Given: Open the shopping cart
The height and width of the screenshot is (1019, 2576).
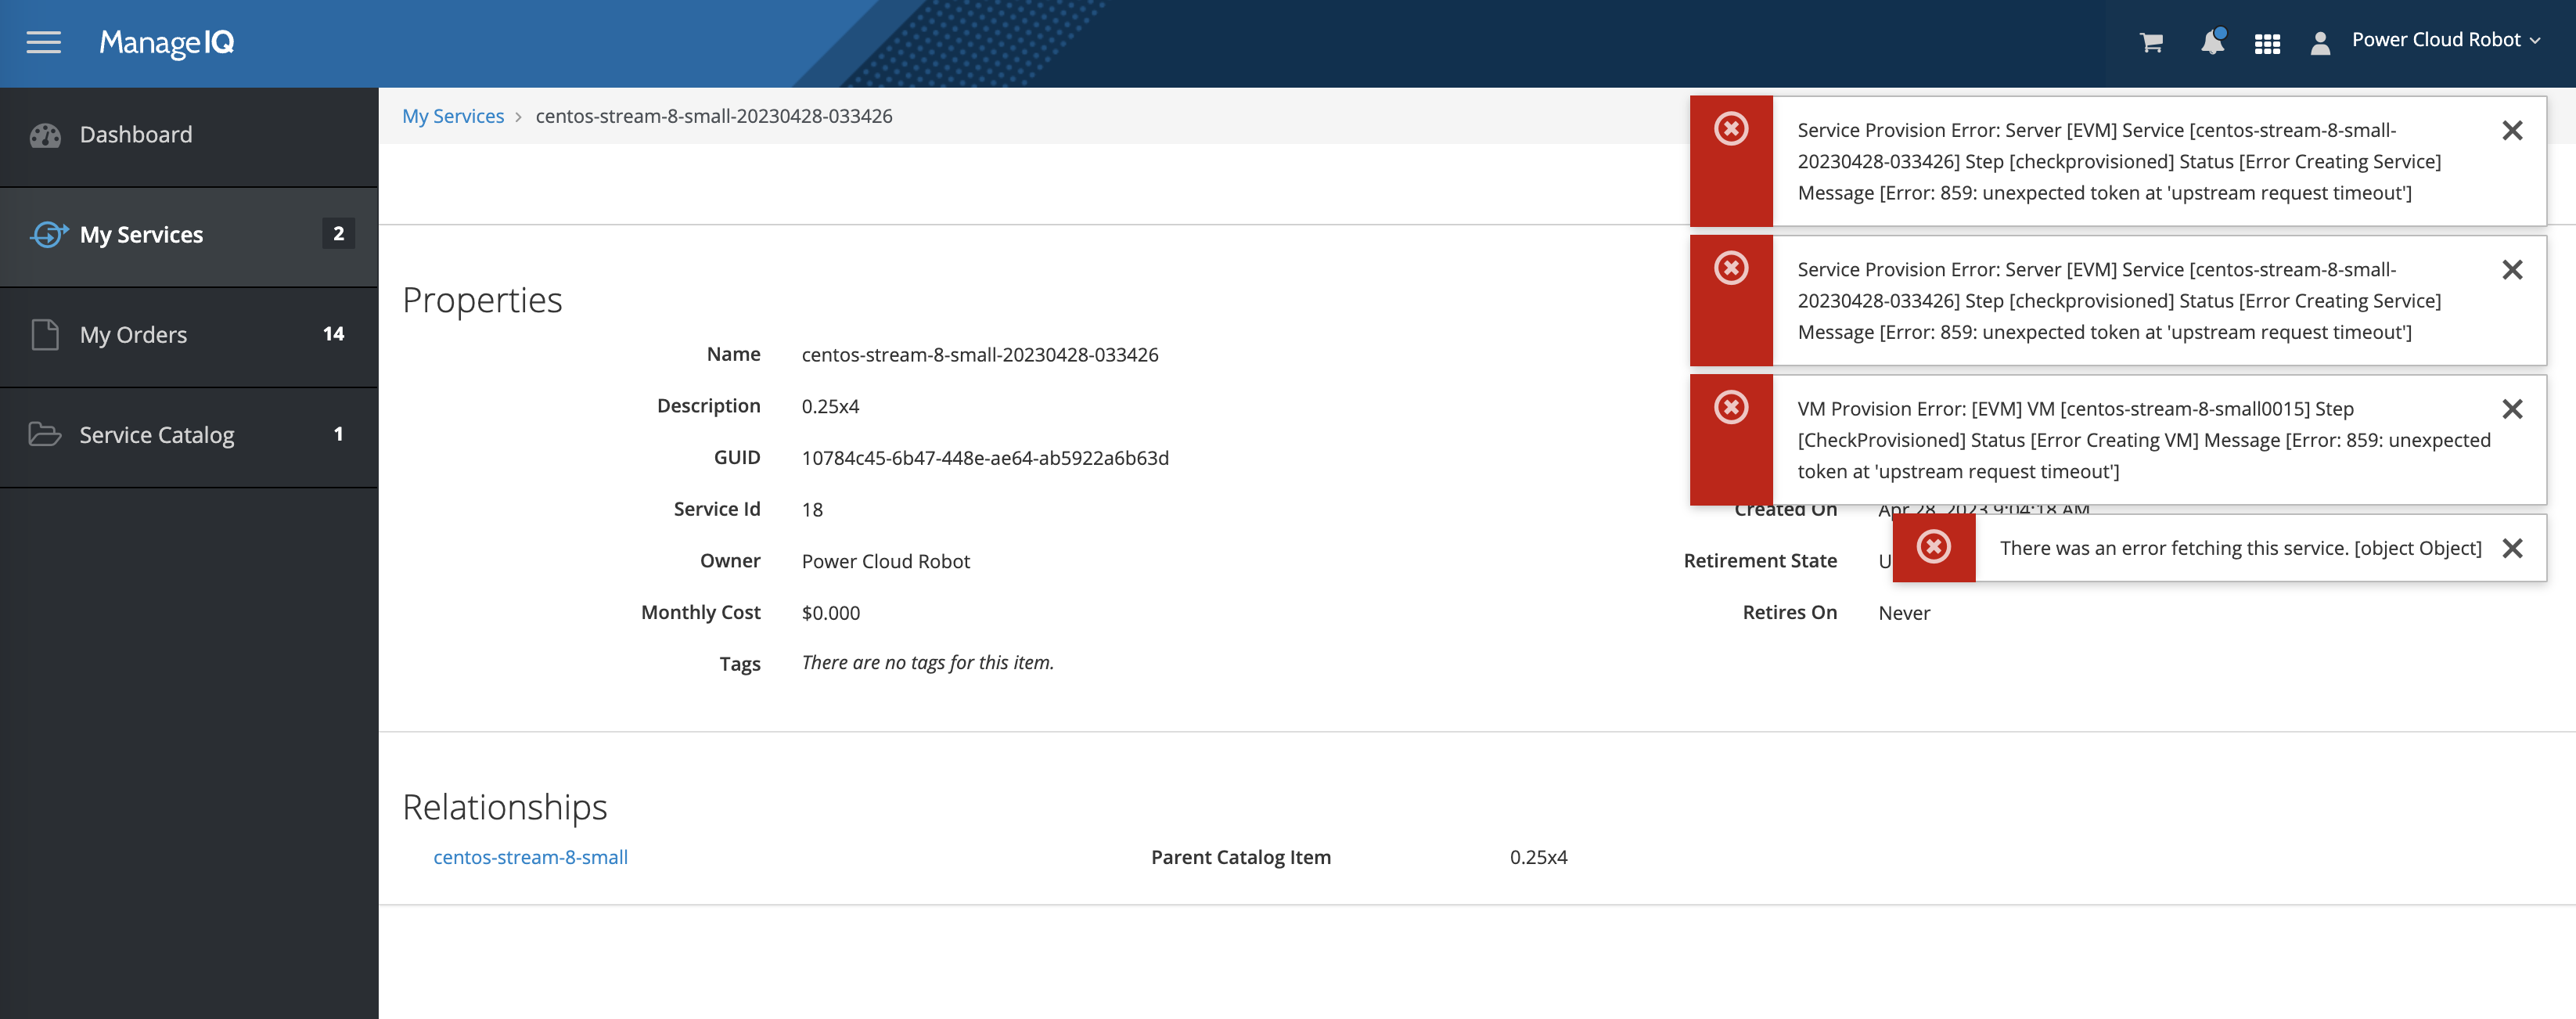Looking at the screenshot, I should 2150,43.
